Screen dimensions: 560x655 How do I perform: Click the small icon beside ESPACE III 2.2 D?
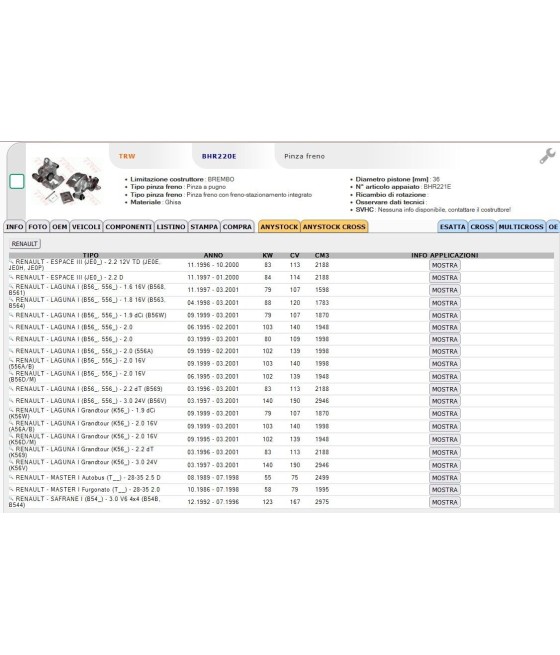pos(11,277)
